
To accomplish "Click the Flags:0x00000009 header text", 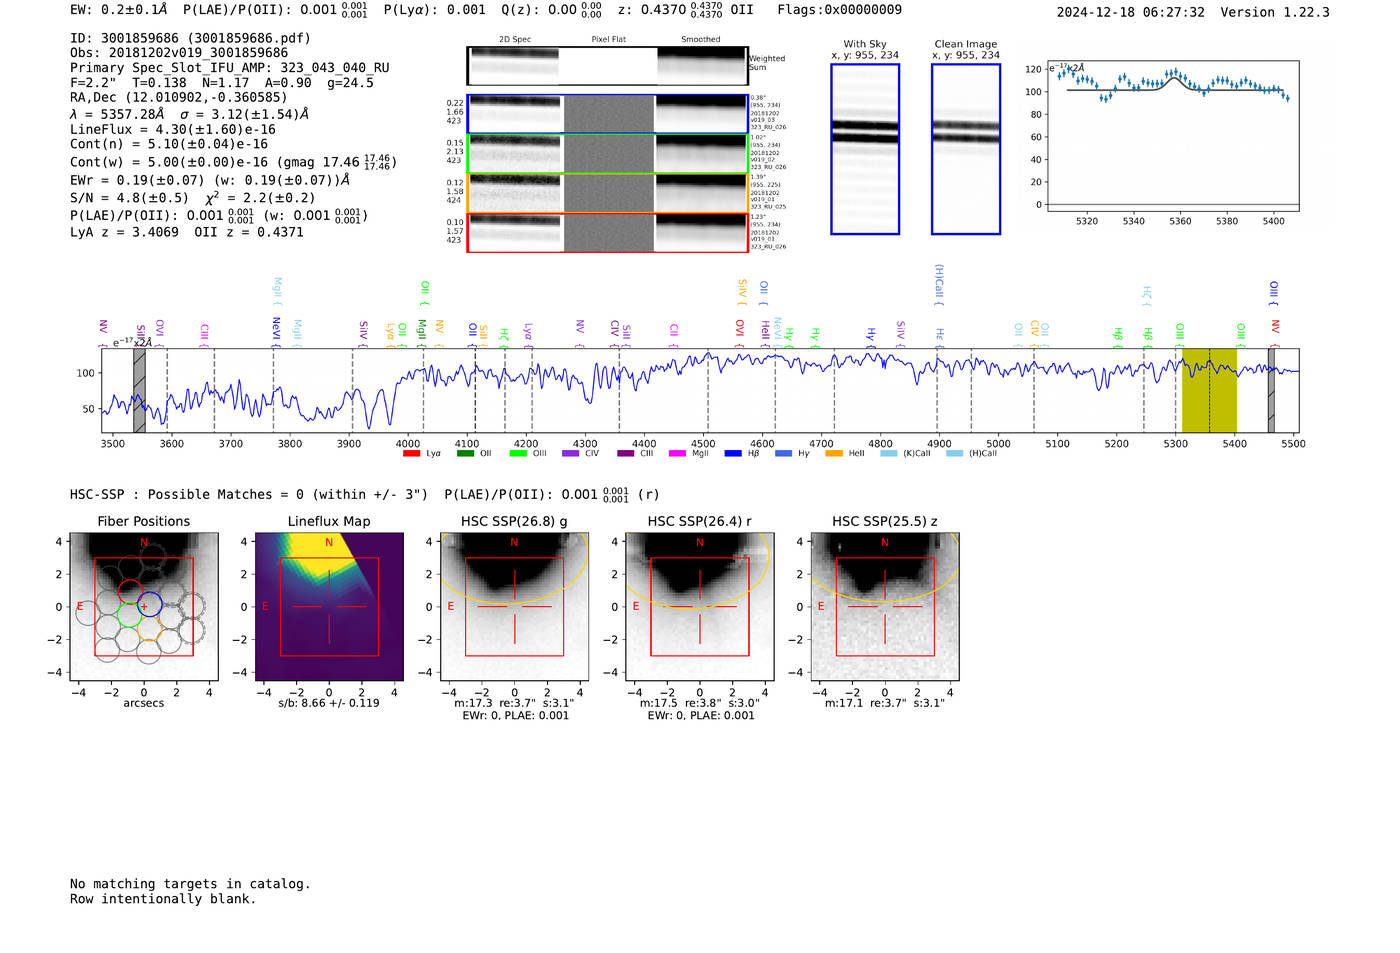I will (x=839, y=9).
